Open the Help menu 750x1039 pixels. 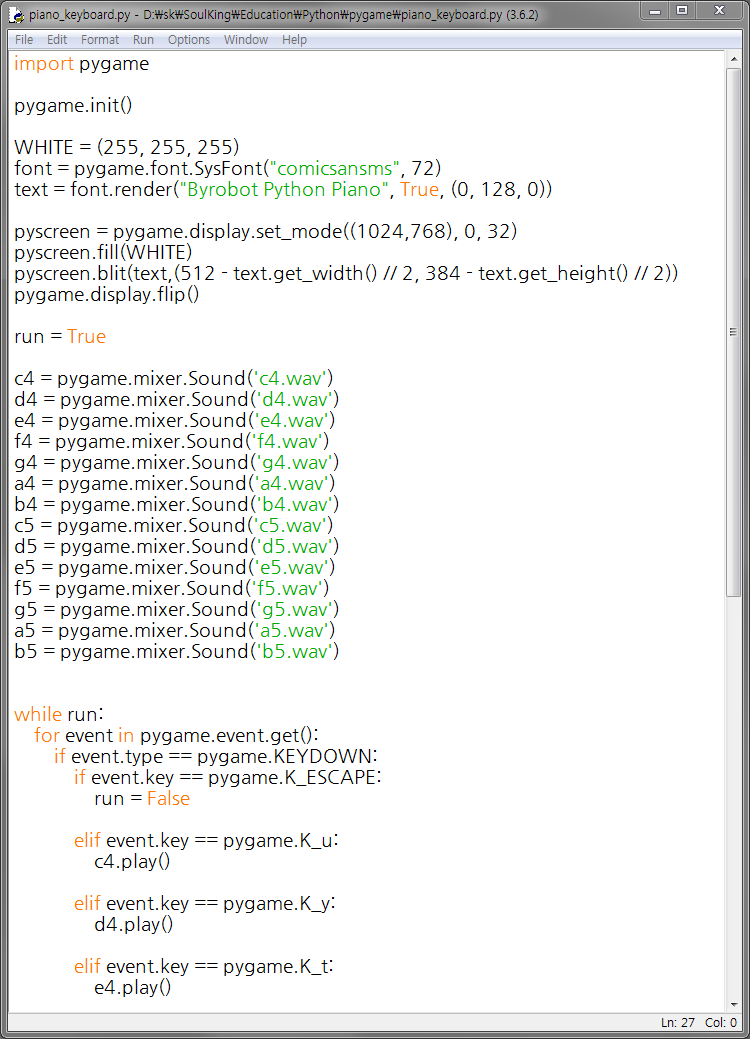click(294, 40)
